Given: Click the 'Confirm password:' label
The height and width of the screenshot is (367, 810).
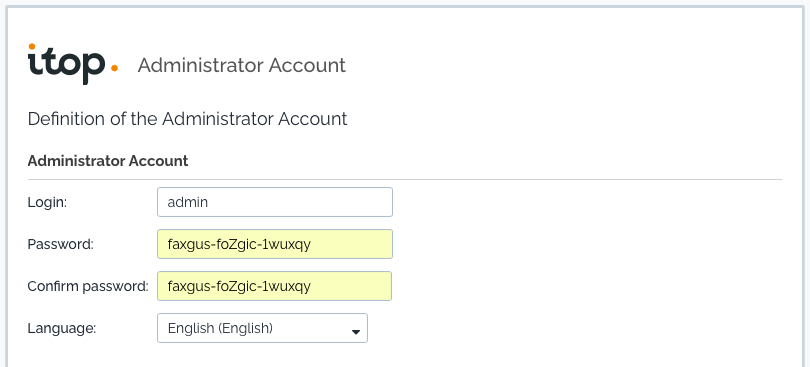Looking at the screenshot, I should (x=88, y=286).
